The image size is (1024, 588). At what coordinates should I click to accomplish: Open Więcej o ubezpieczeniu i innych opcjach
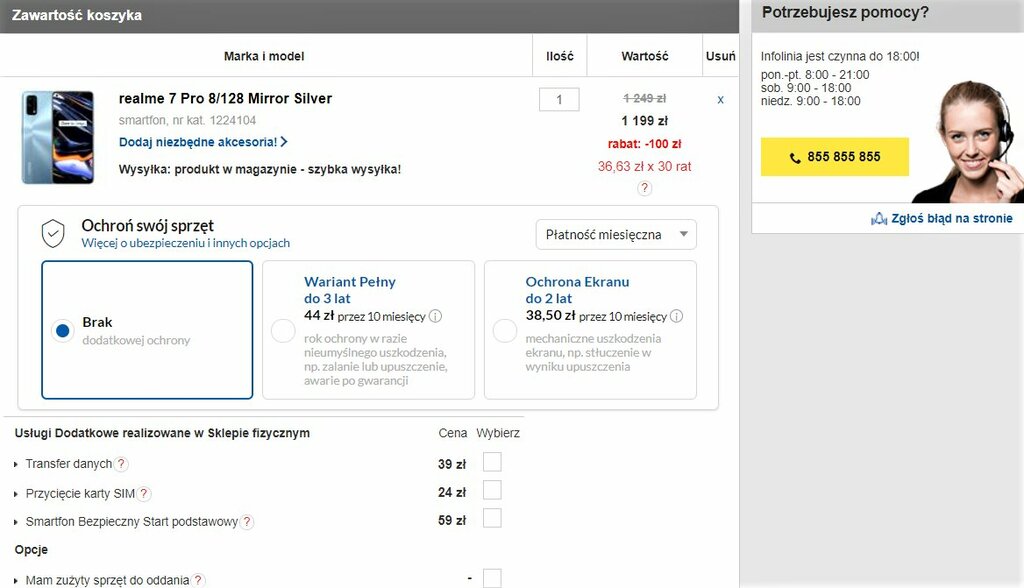185,243
